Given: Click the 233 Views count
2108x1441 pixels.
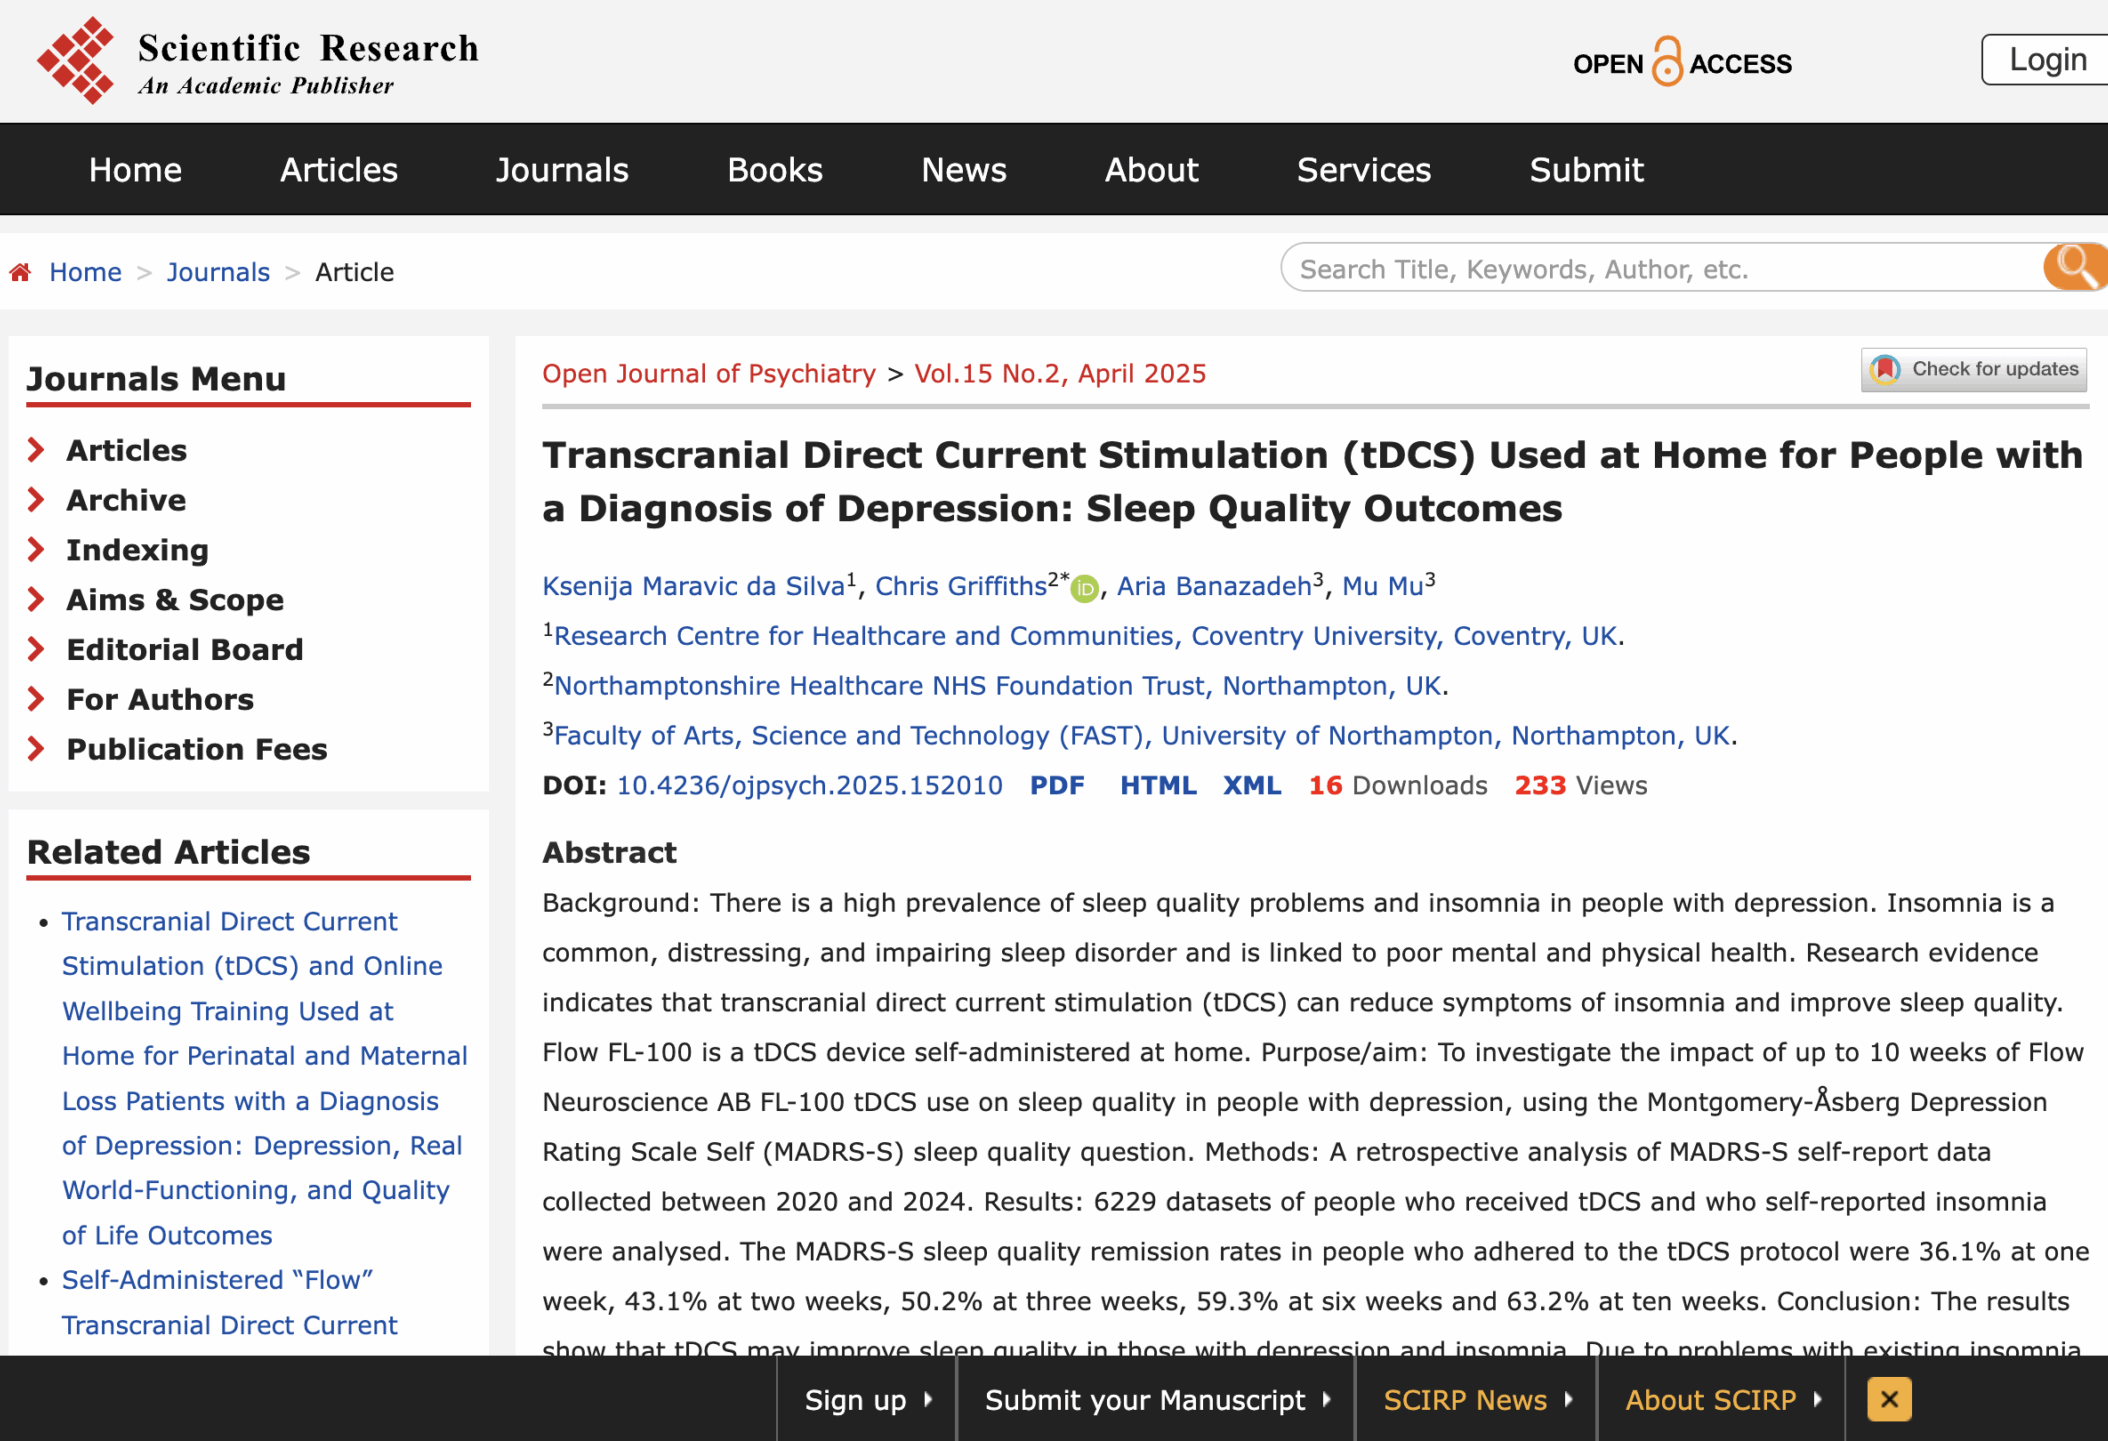Looking at the screenshot, I should [x=1580, y=786].
